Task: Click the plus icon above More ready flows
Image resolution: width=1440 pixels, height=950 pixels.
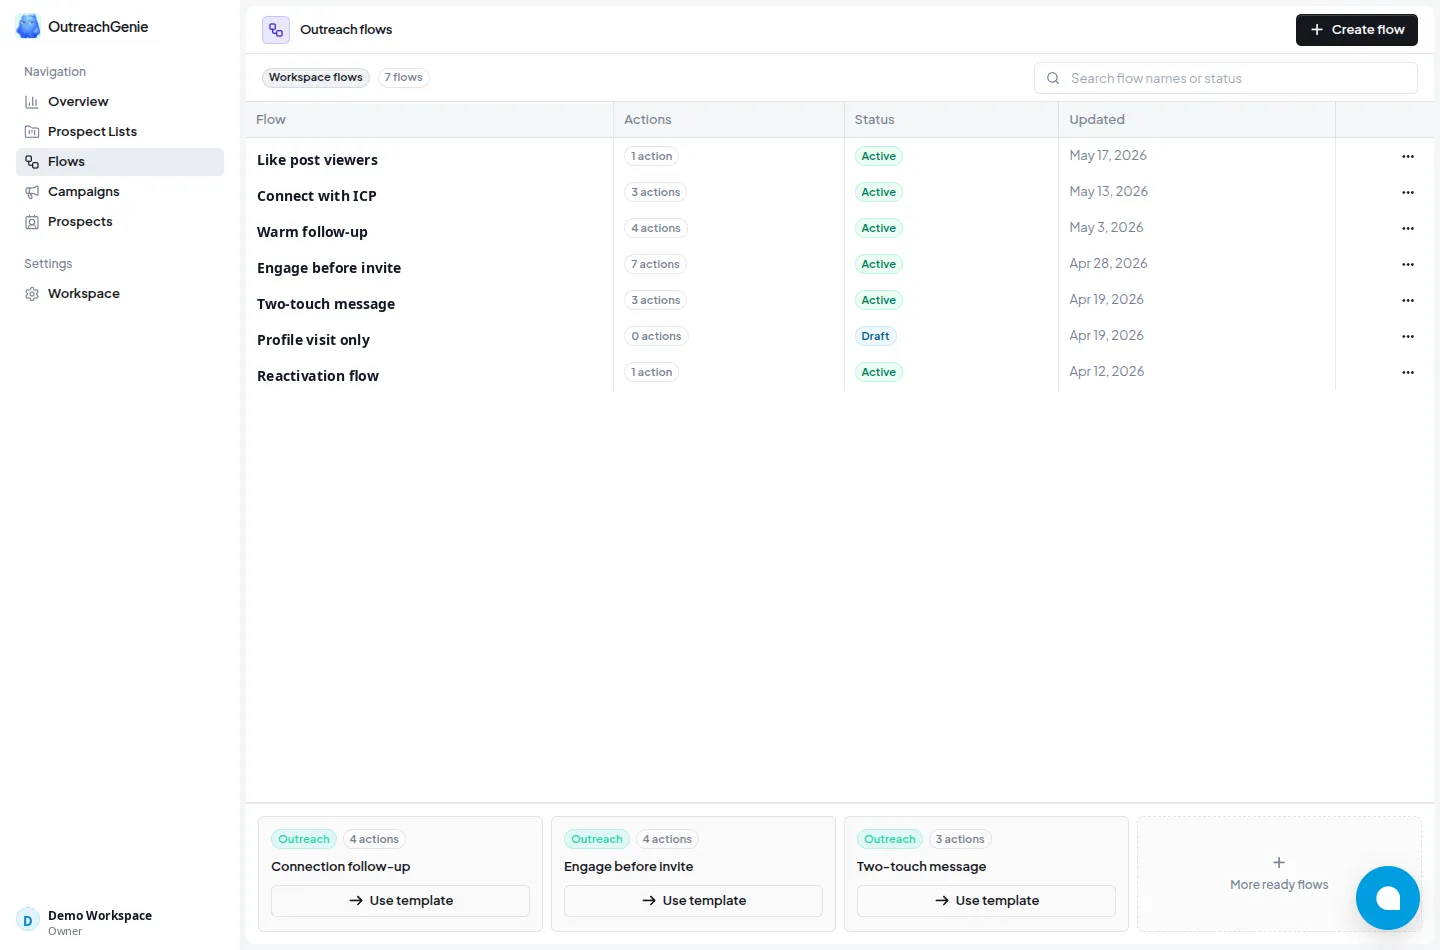Action: pos(1279,862)
